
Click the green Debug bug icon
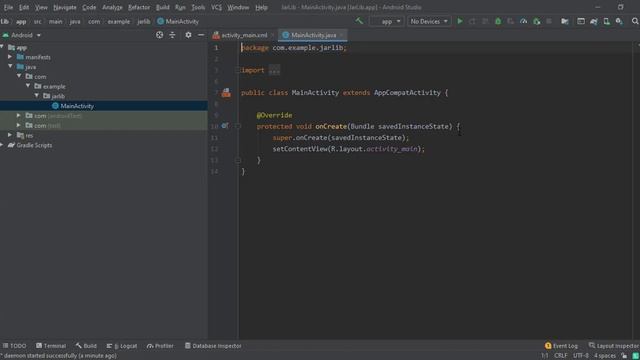pos(498,21)
